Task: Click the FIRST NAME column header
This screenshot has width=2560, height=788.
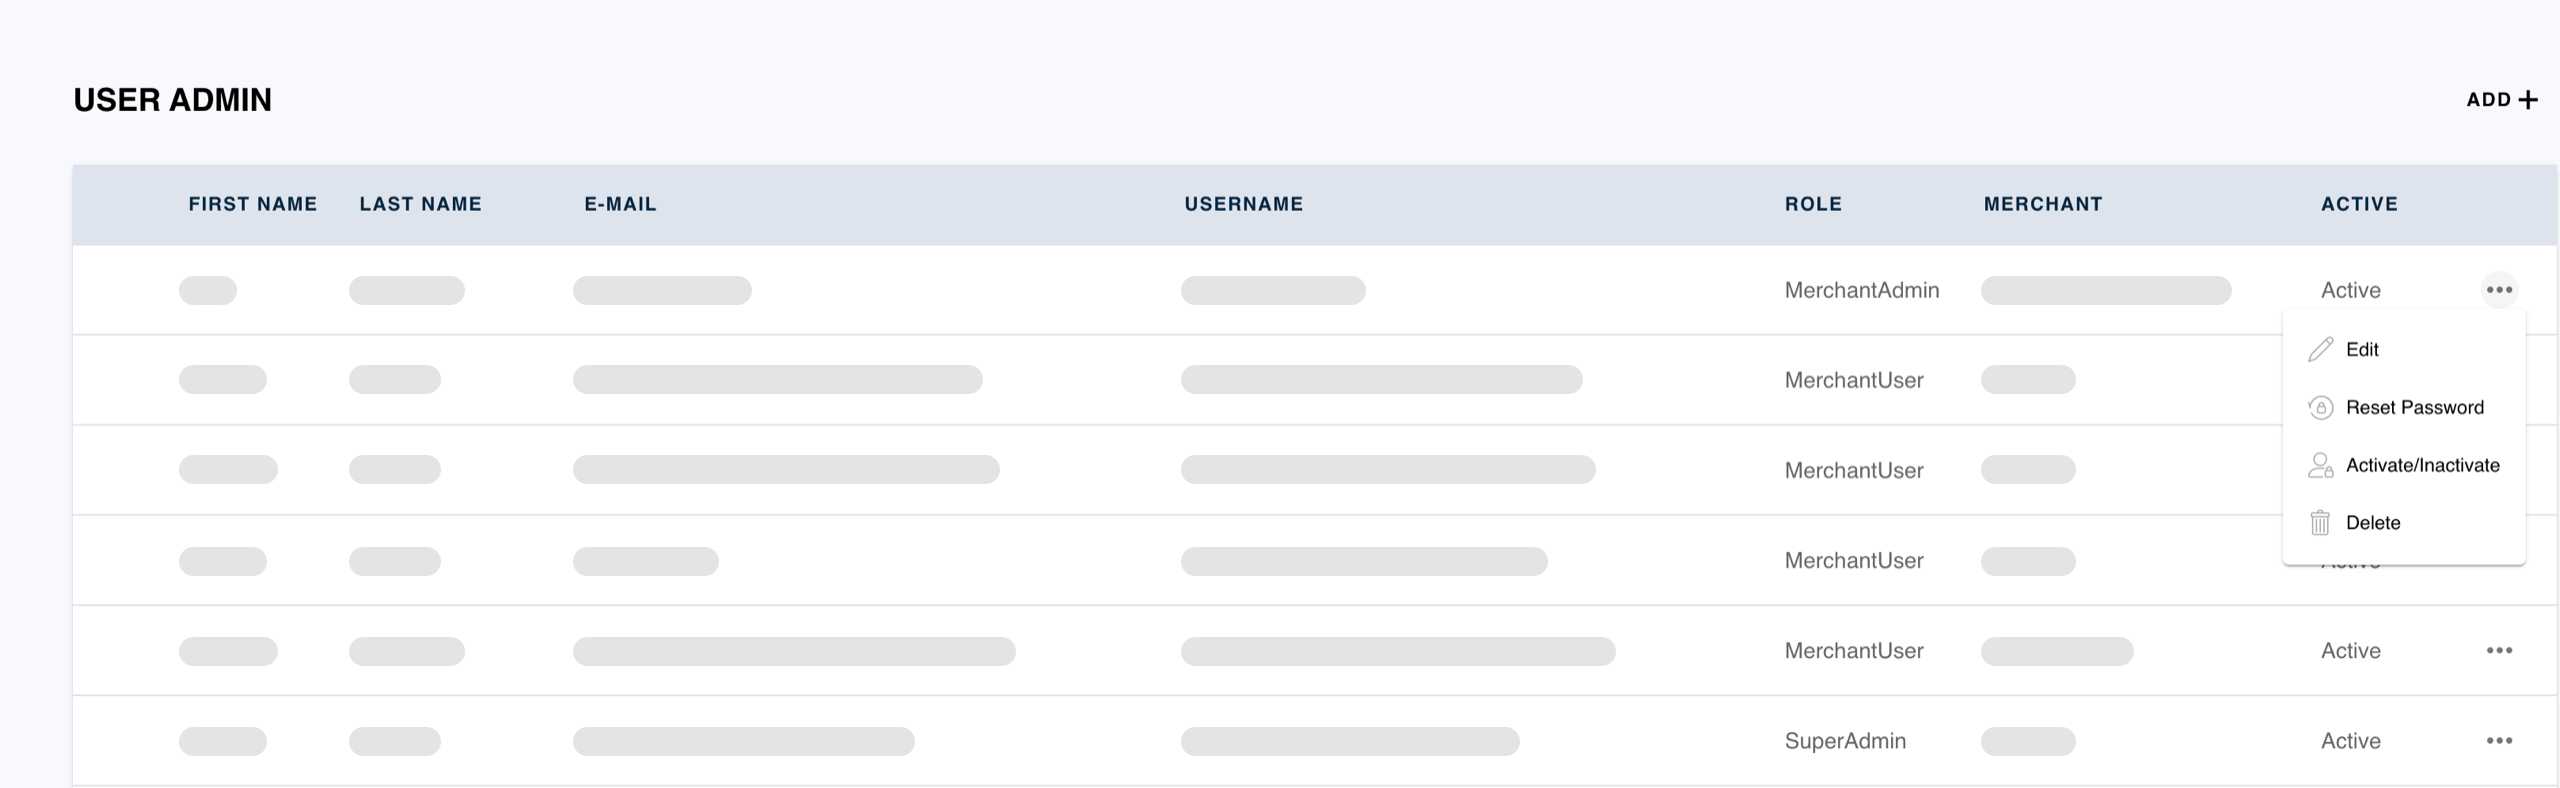Action: [x=253, y=204]
